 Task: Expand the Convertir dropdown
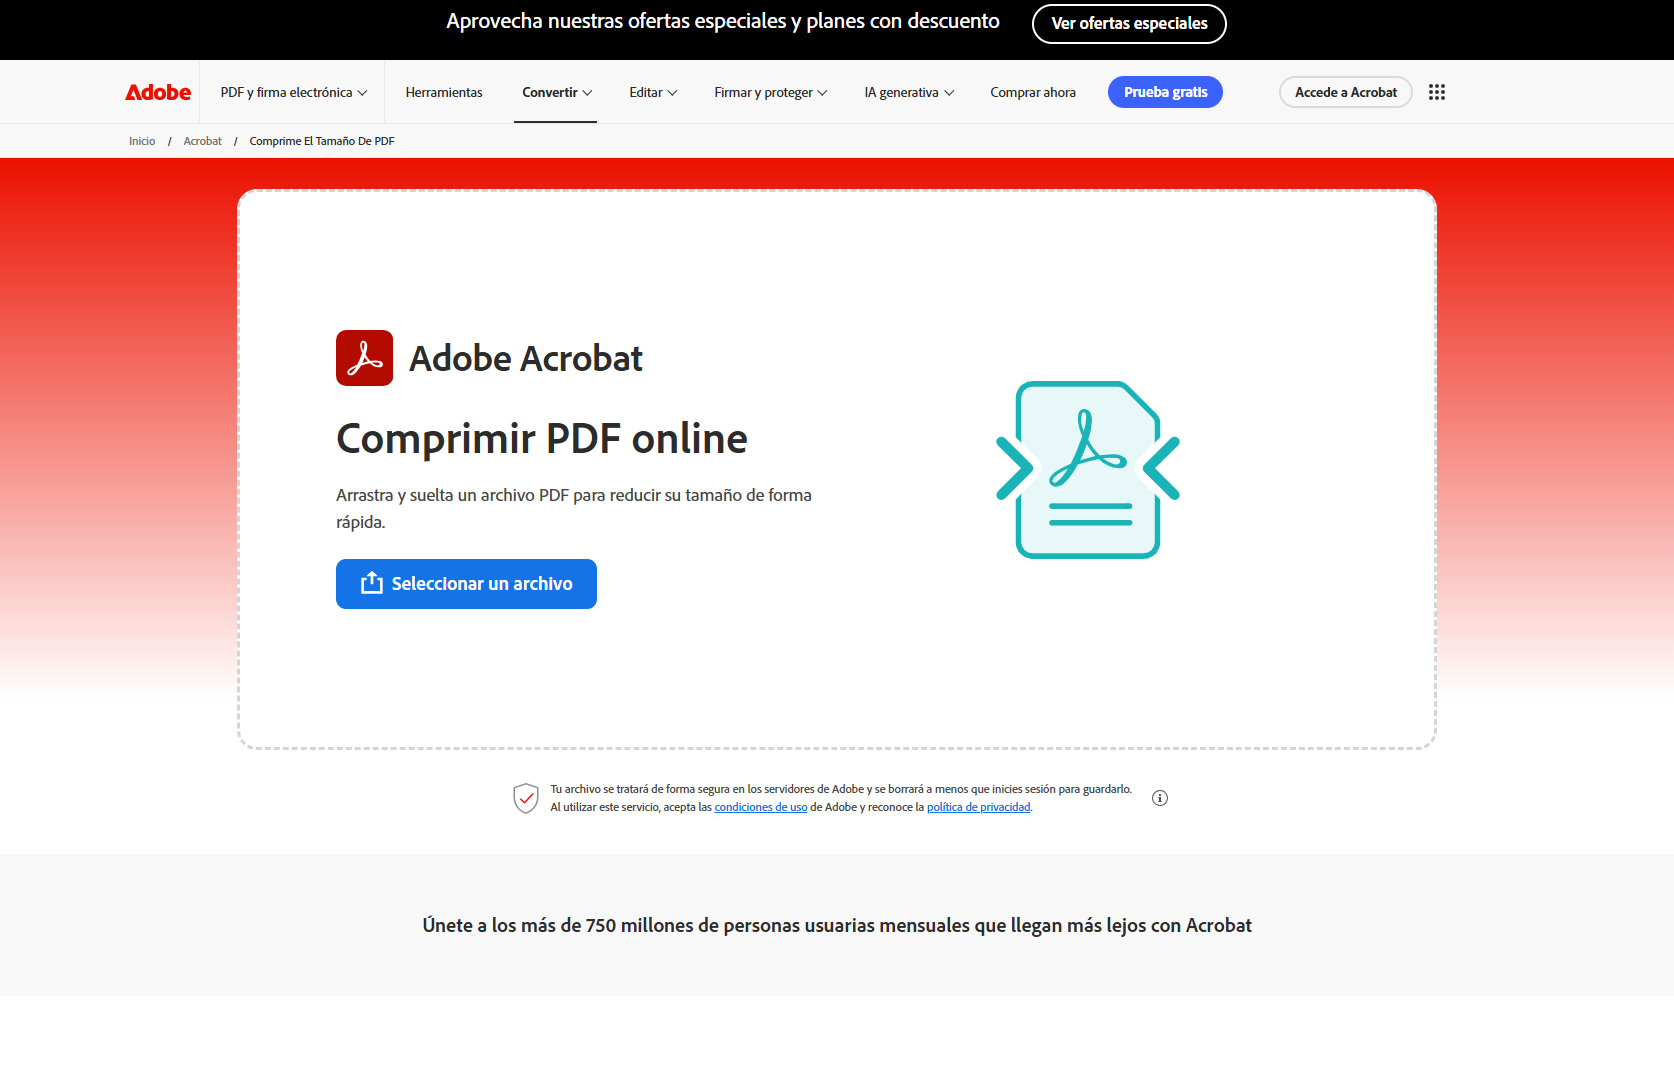(557, 92)
